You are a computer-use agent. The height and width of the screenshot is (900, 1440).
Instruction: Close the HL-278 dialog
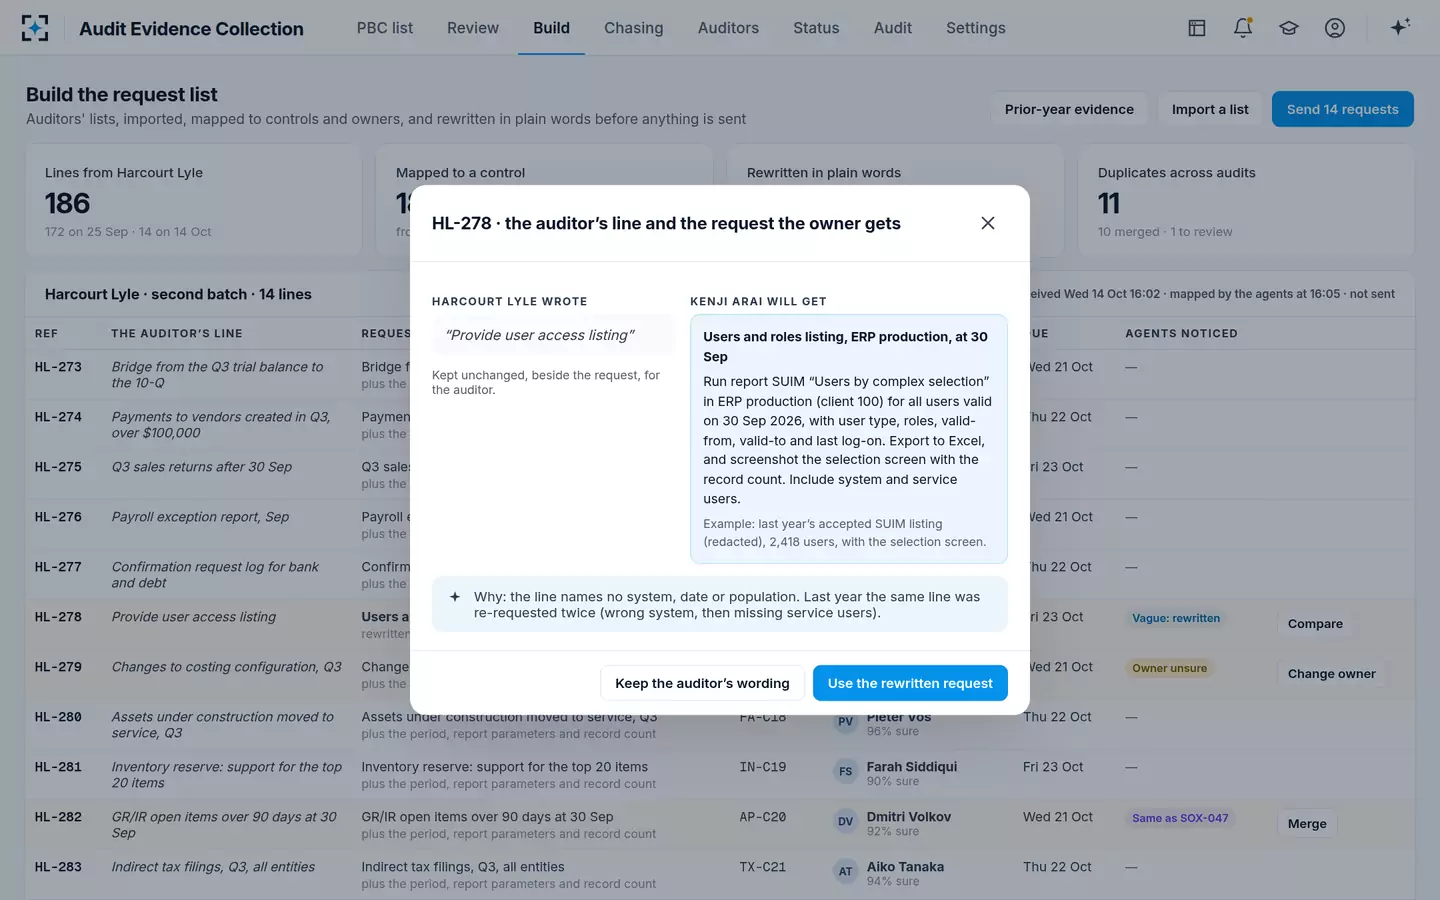(988, 223)
